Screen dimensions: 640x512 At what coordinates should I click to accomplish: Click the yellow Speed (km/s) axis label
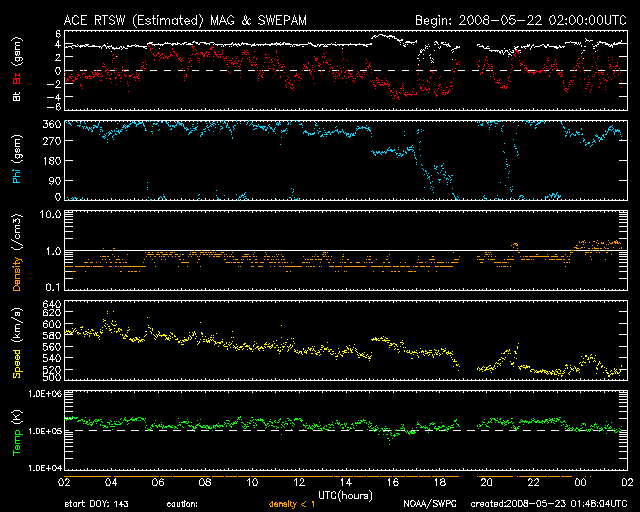(17, 342)
